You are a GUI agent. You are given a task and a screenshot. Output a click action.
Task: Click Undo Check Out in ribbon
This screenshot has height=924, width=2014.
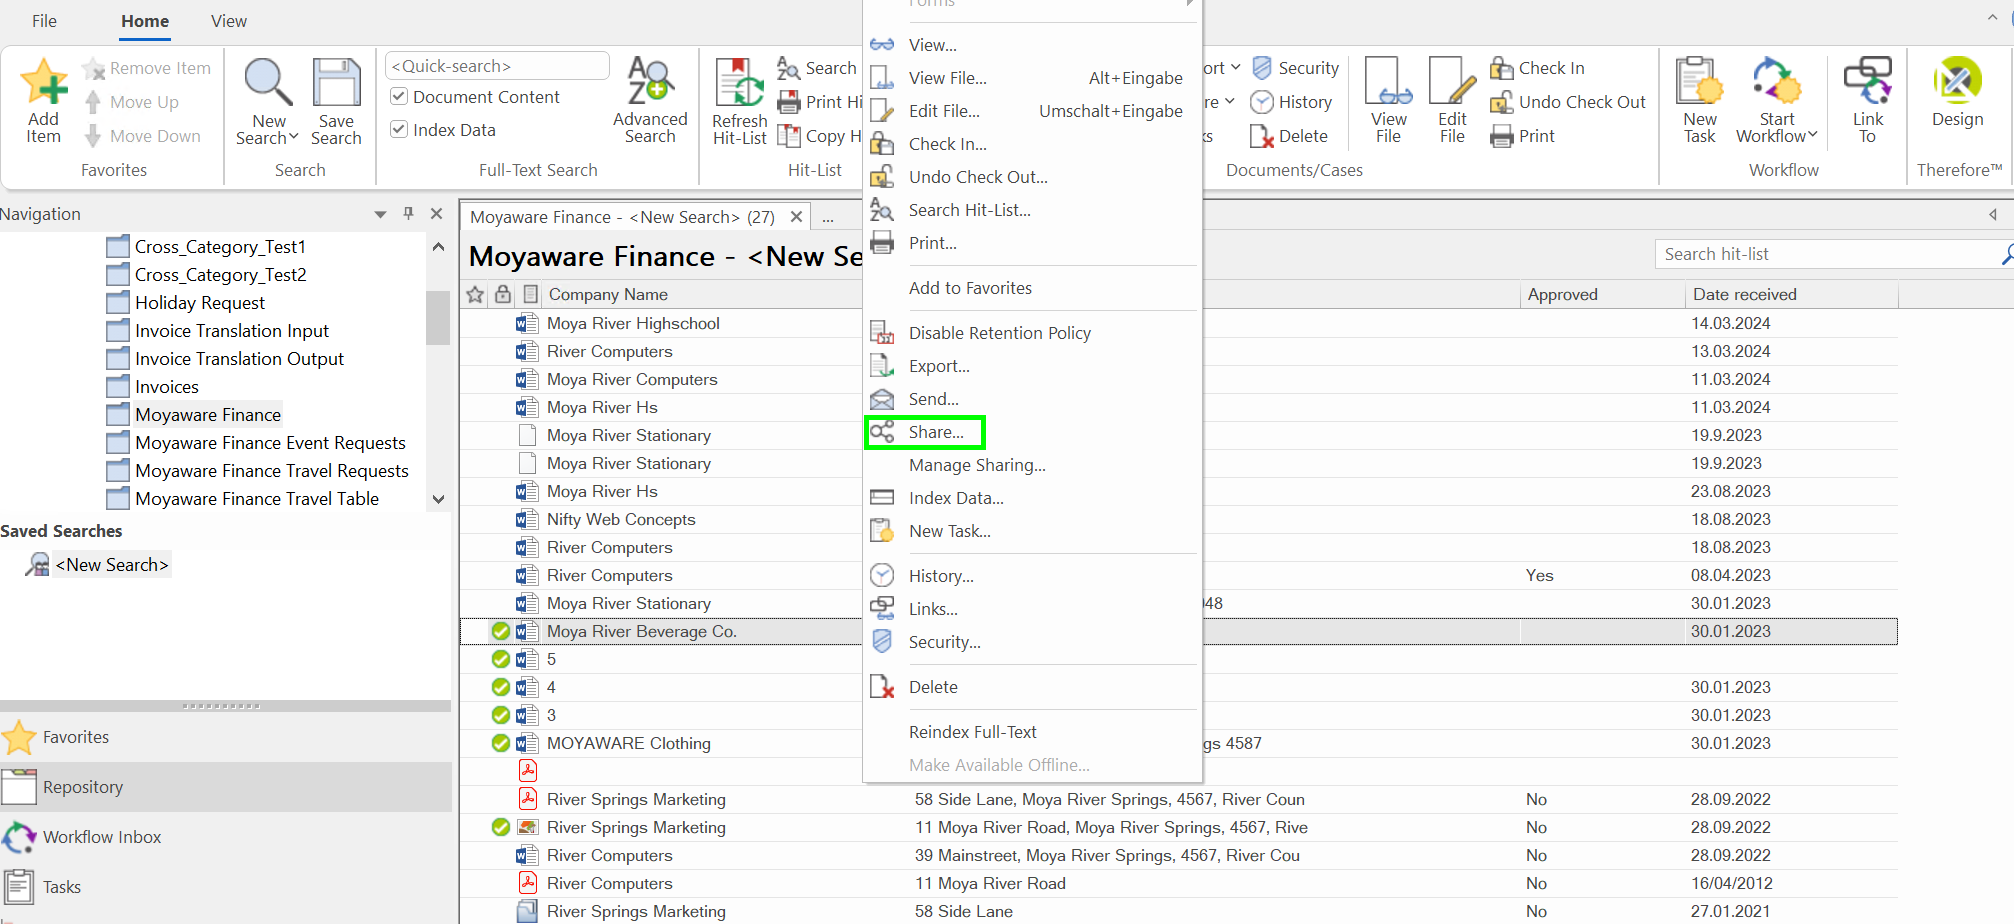1568,102
